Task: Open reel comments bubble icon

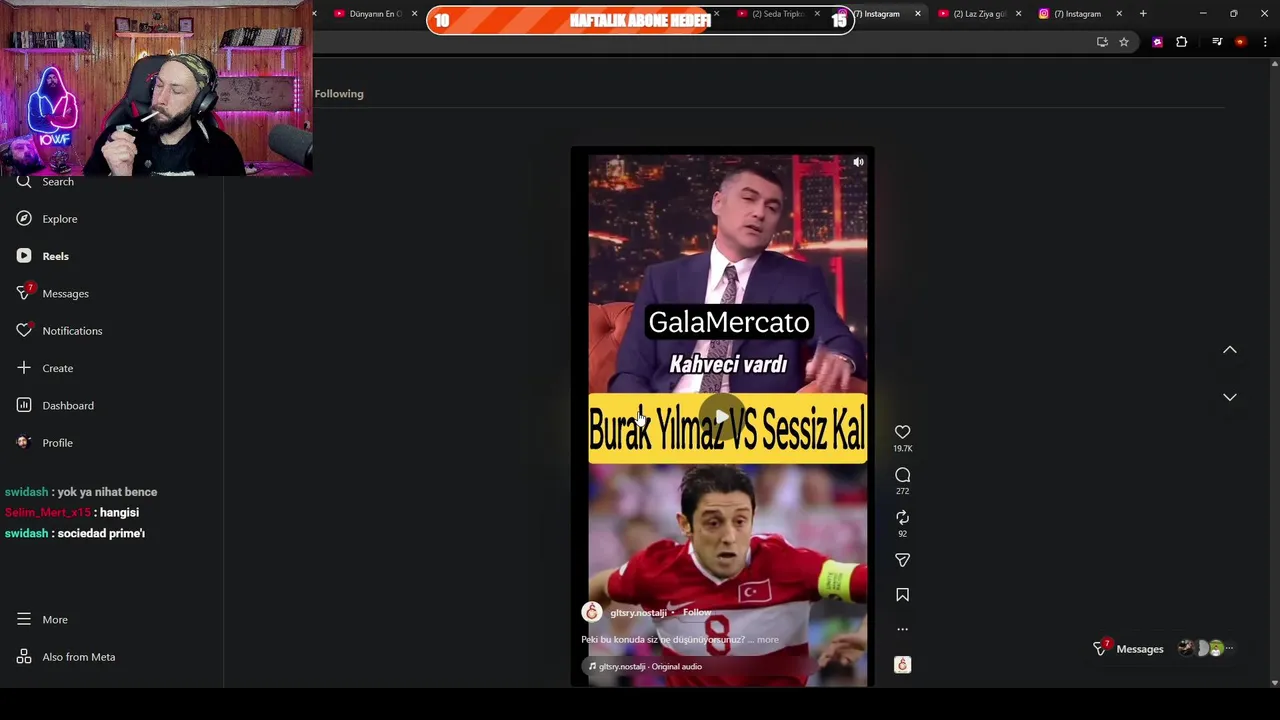Action: [902, 475]
